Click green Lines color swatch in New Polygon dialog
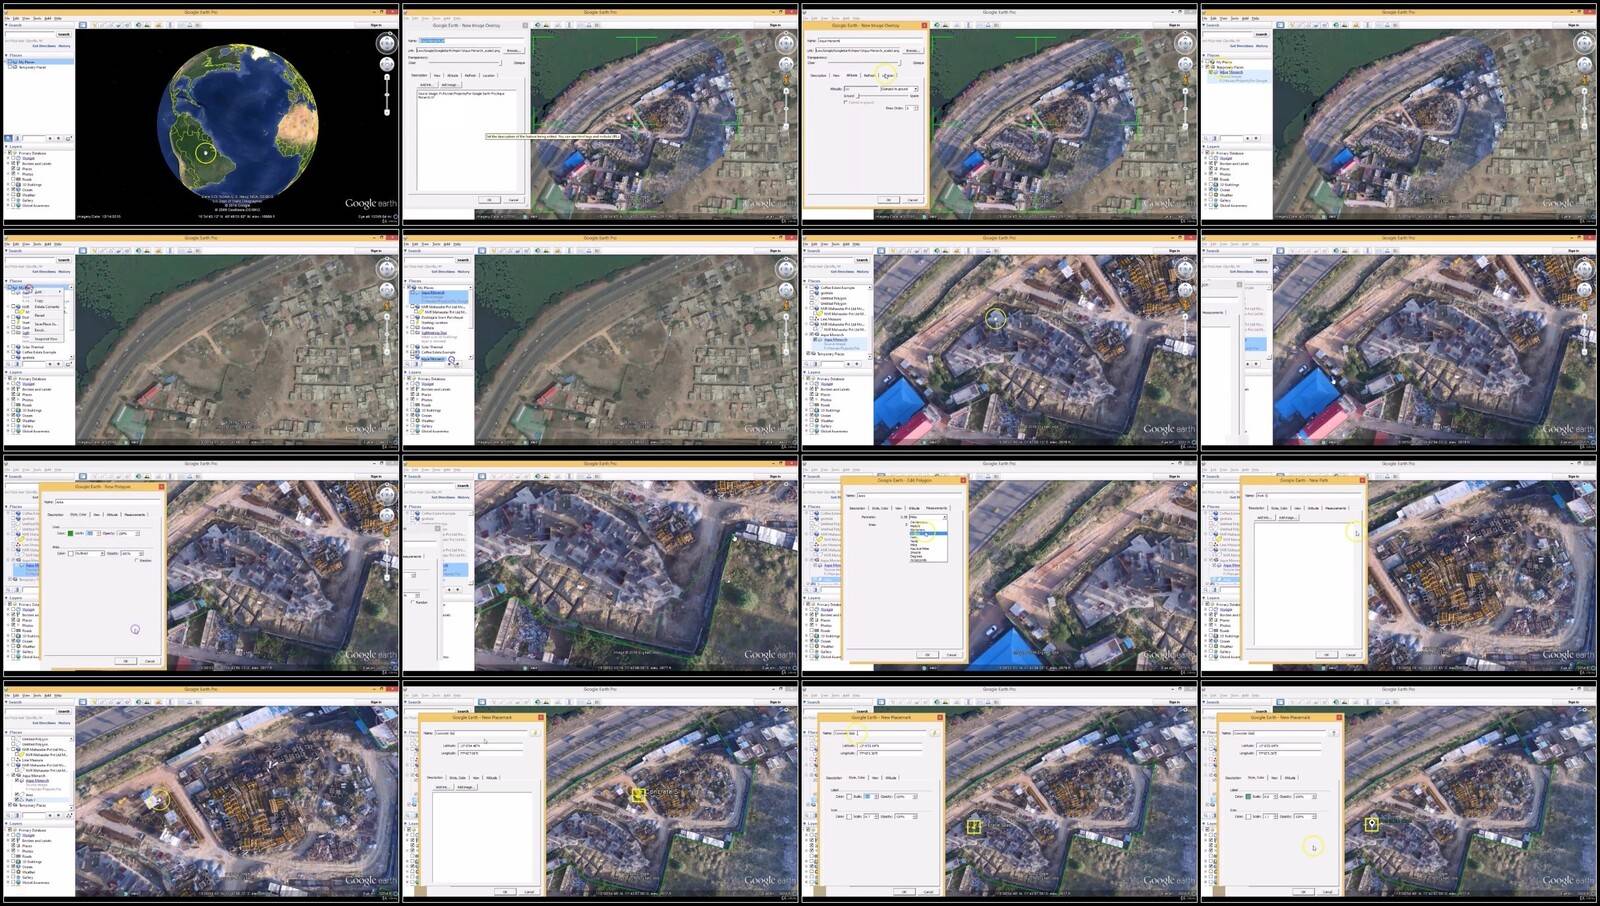 point(70,533)
